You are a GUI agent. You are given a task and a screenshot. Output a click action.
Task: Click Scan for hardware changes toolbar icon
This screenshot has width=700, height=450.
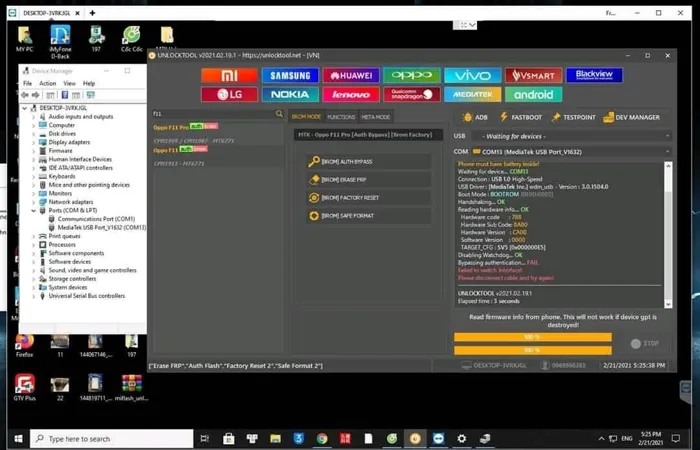[x=91, y=95]
